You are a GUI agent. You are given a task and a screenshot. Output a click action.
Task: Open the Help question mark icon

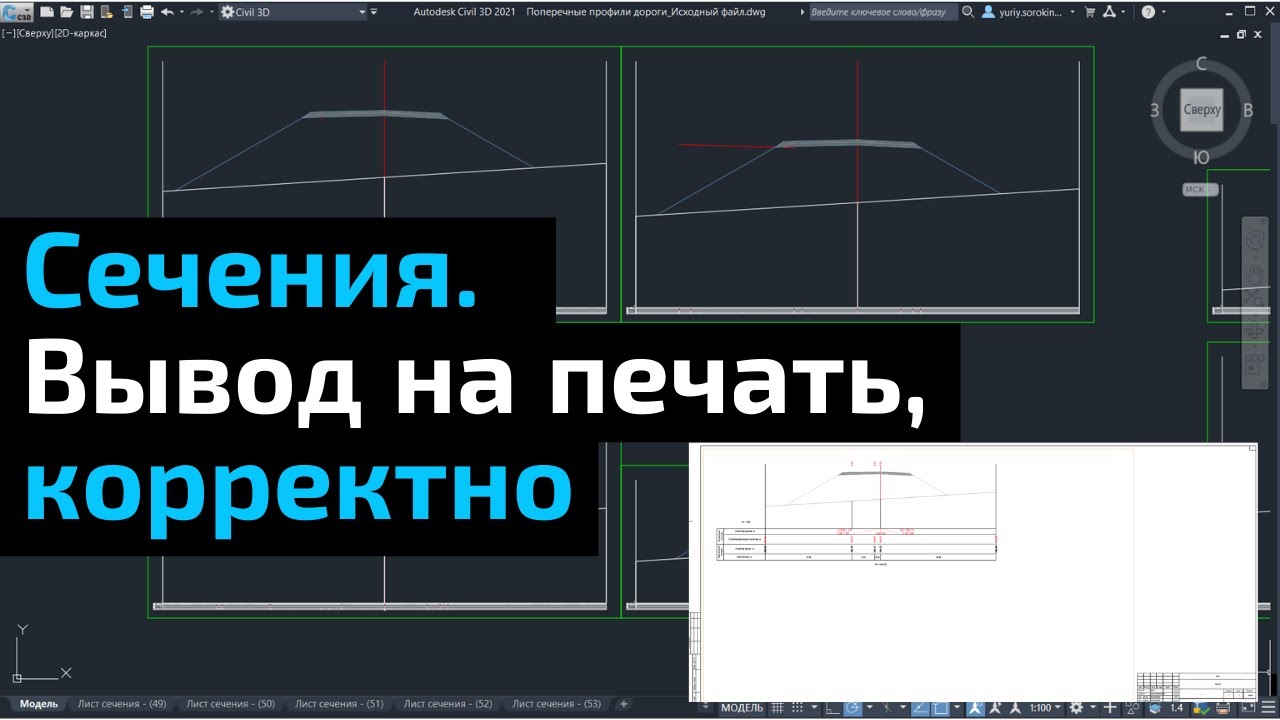(1148, 12)
